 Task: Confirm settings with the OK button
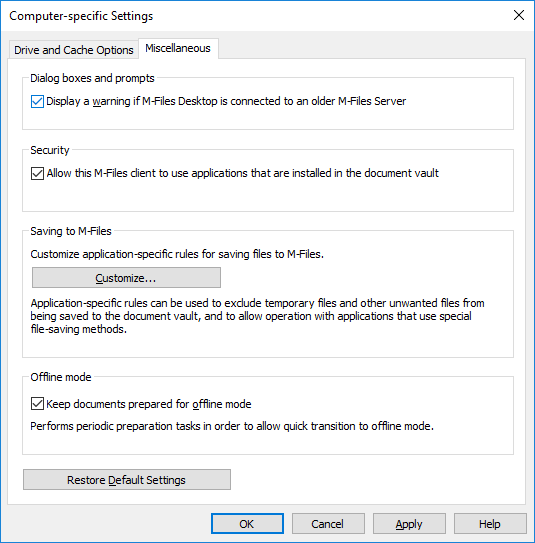pyautogui.click(x=247, y=524)
